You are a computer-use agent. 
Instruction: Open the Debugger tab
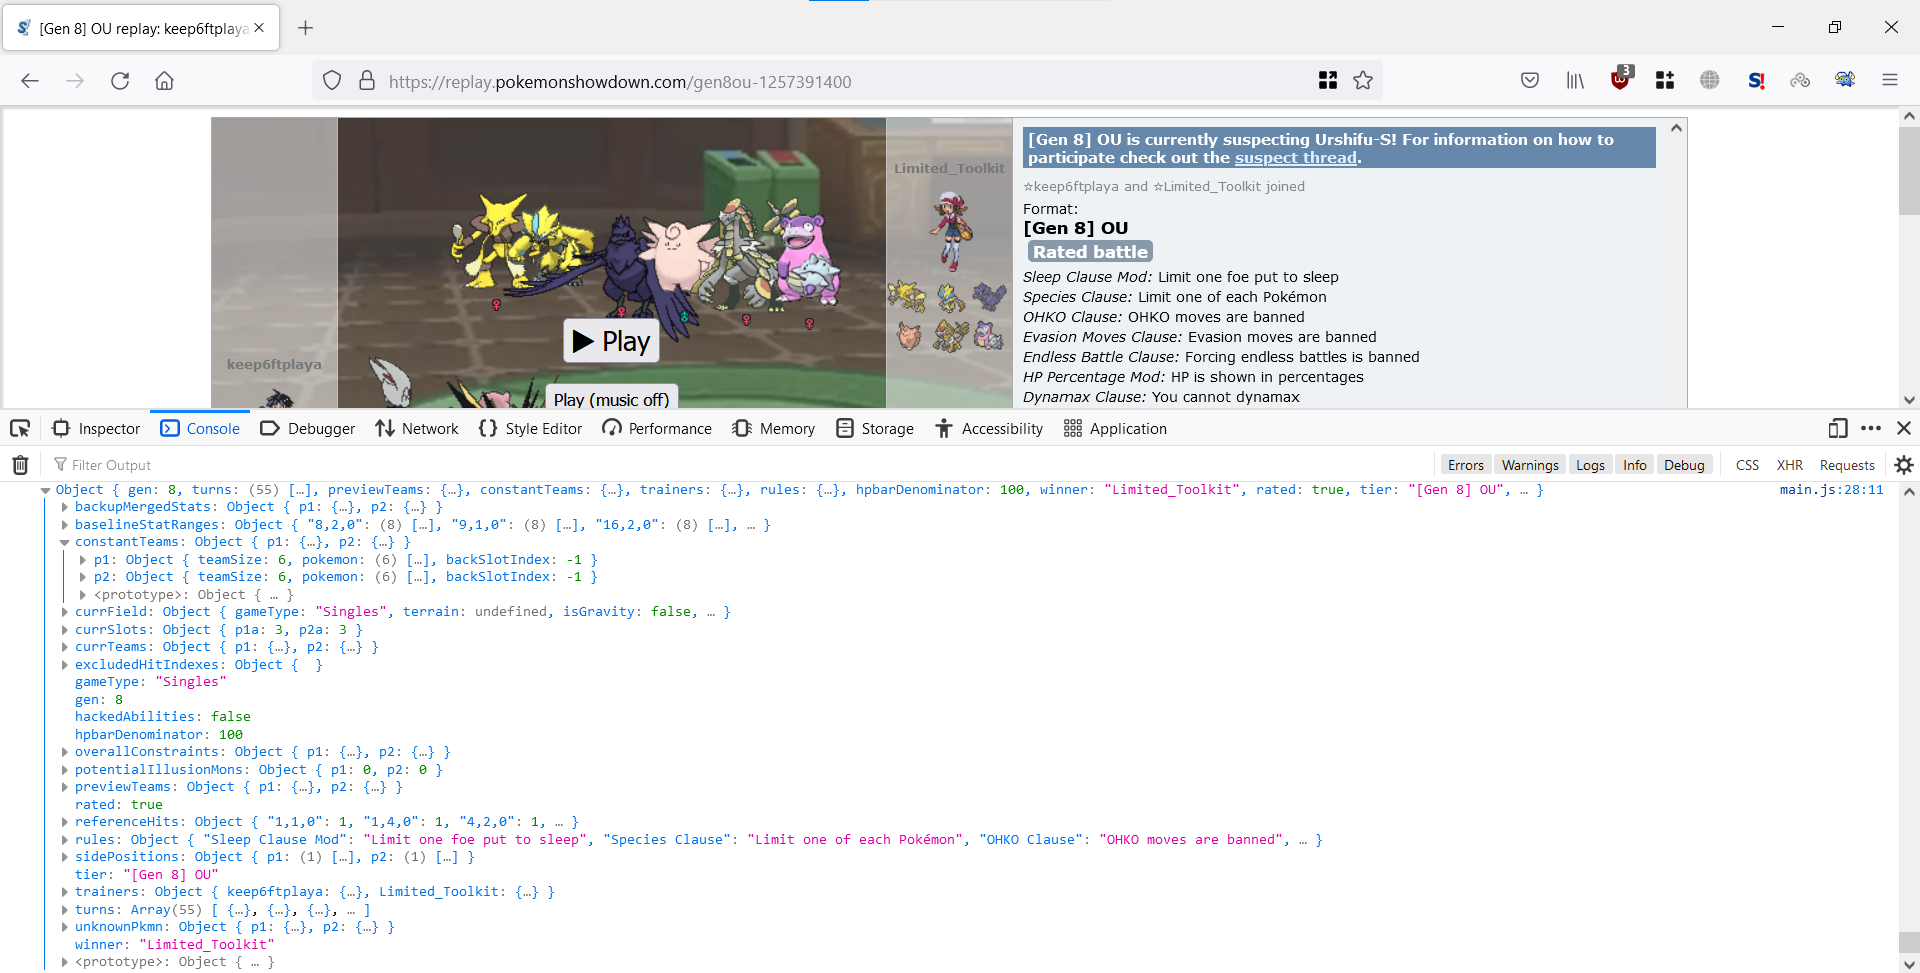(x=307, y=429)
